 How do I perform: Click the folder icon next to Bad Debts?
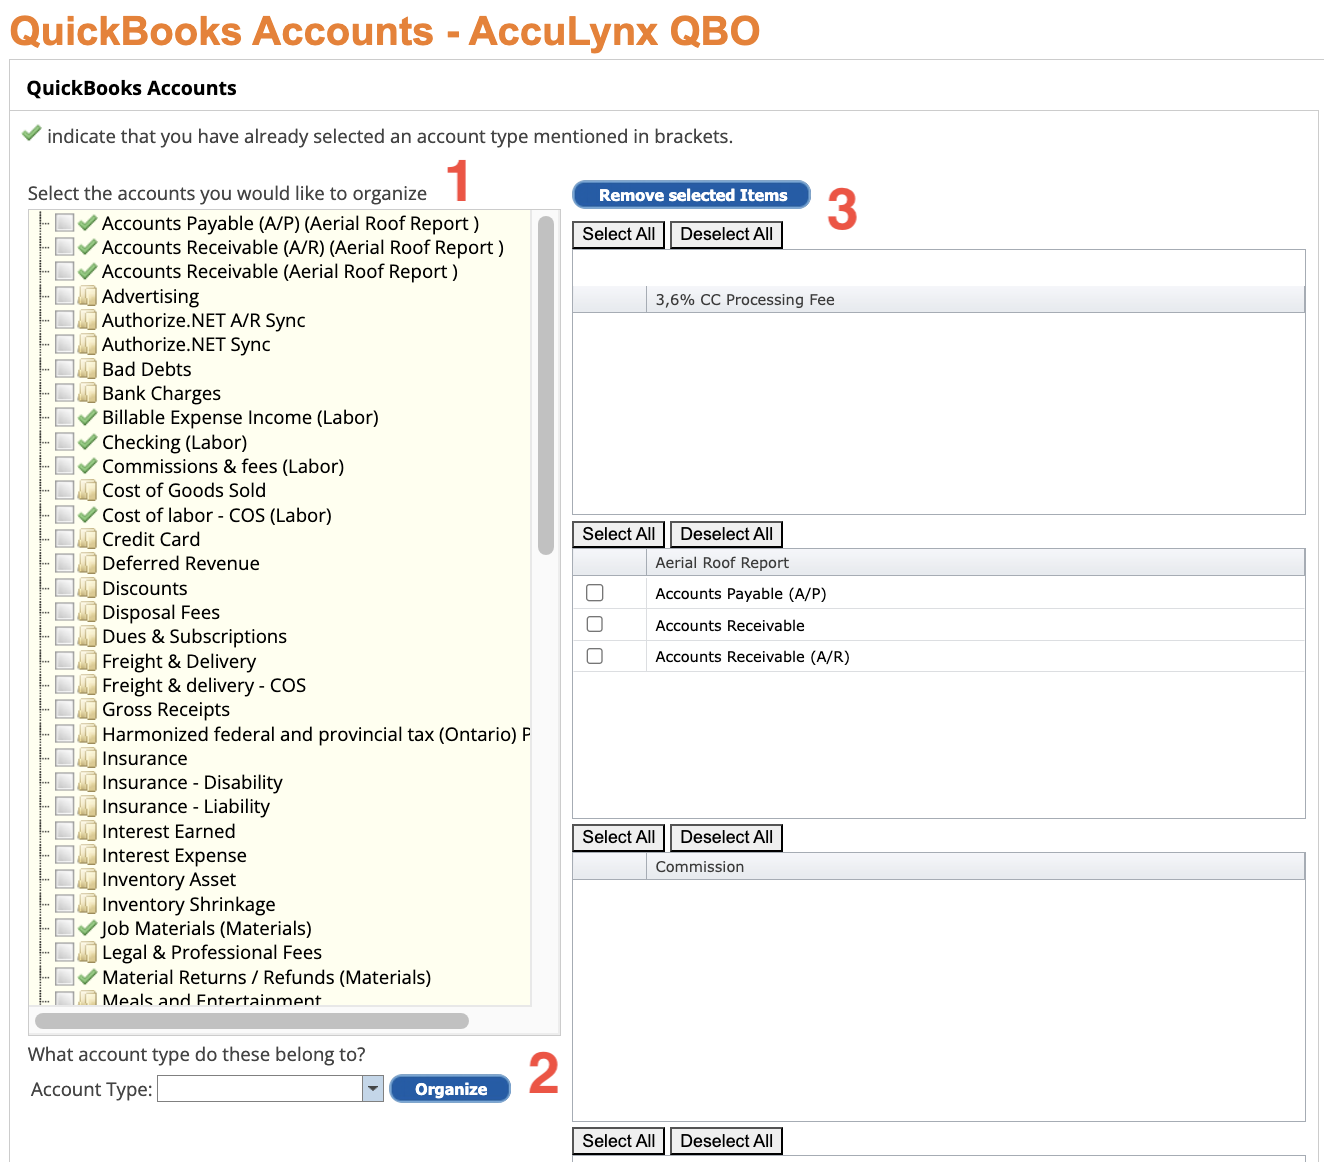pyautogui.click(x=88, y=369)
